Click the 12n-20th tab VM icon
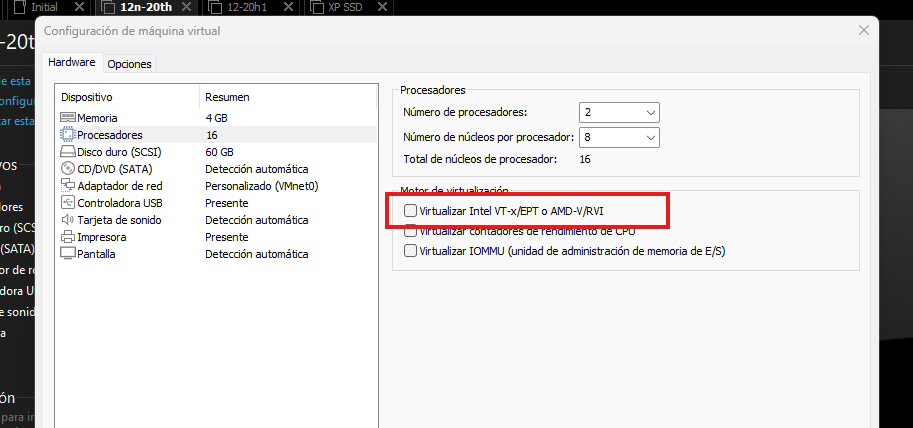The image size is (913, 428). tap(108, 8)
